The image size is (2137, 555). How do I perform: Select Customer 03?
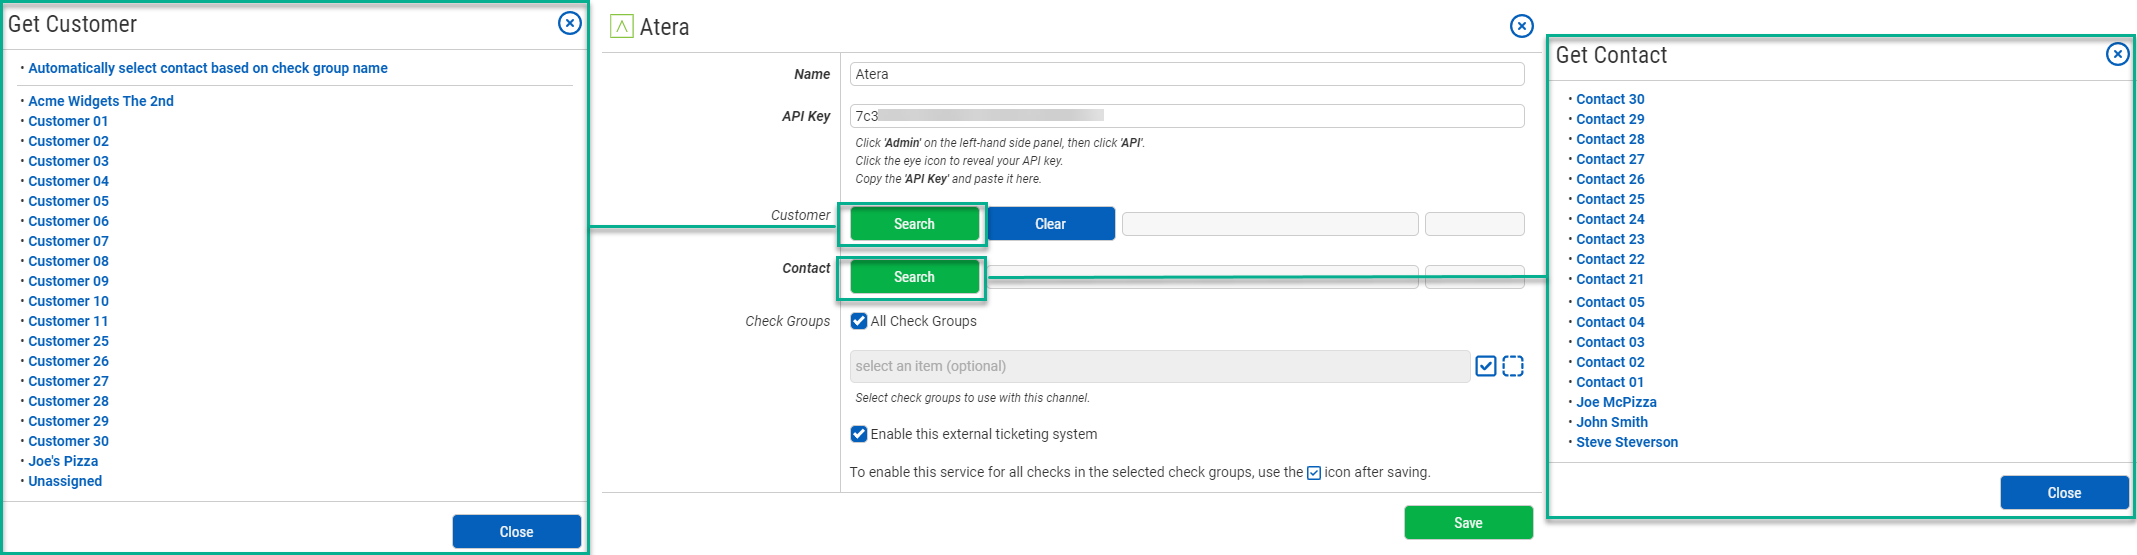coord(68,161)
